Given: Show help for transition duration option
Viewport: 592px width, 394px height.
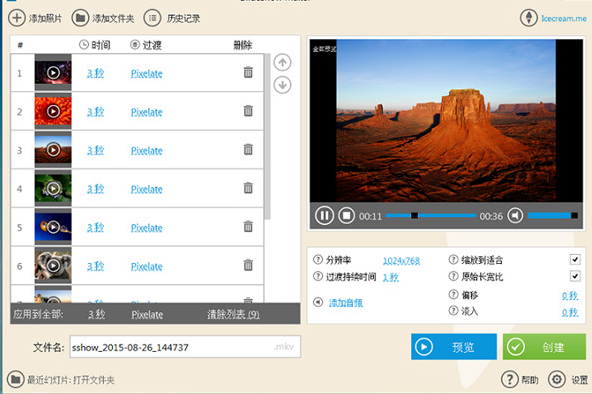Looking at the screenshot, I should [x=318, y=276].
